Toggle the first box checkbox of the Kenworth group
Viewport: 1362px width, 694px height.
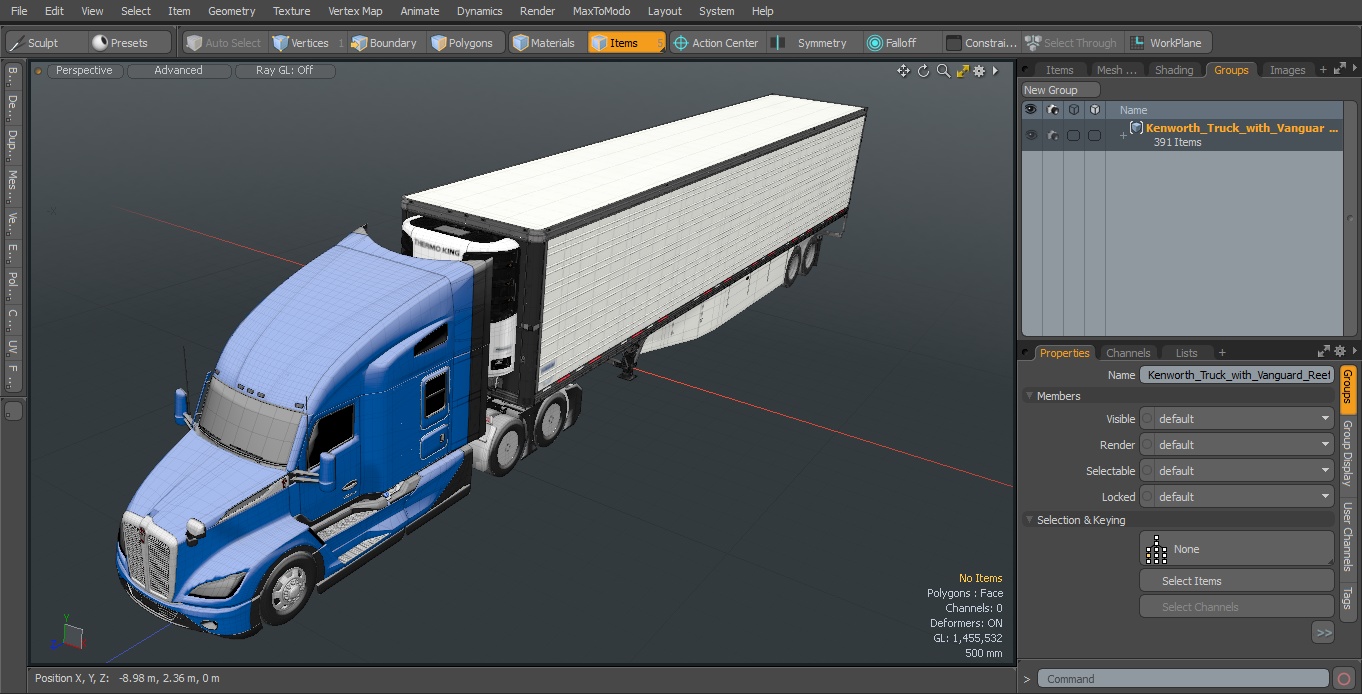(x=1073, y=135)
